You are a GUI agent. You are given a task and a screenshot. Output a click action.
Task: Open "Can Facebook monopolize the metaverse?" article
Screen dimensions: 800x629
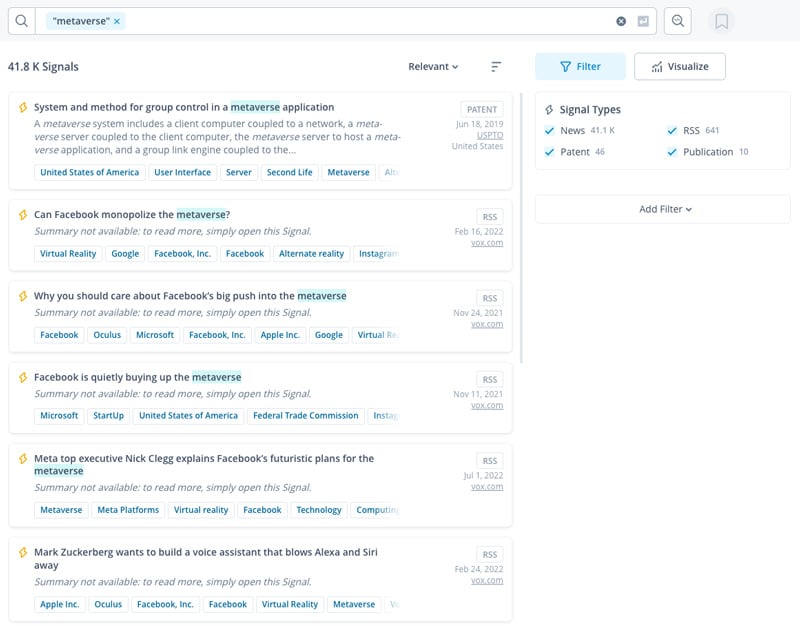[x=132, y=215]
